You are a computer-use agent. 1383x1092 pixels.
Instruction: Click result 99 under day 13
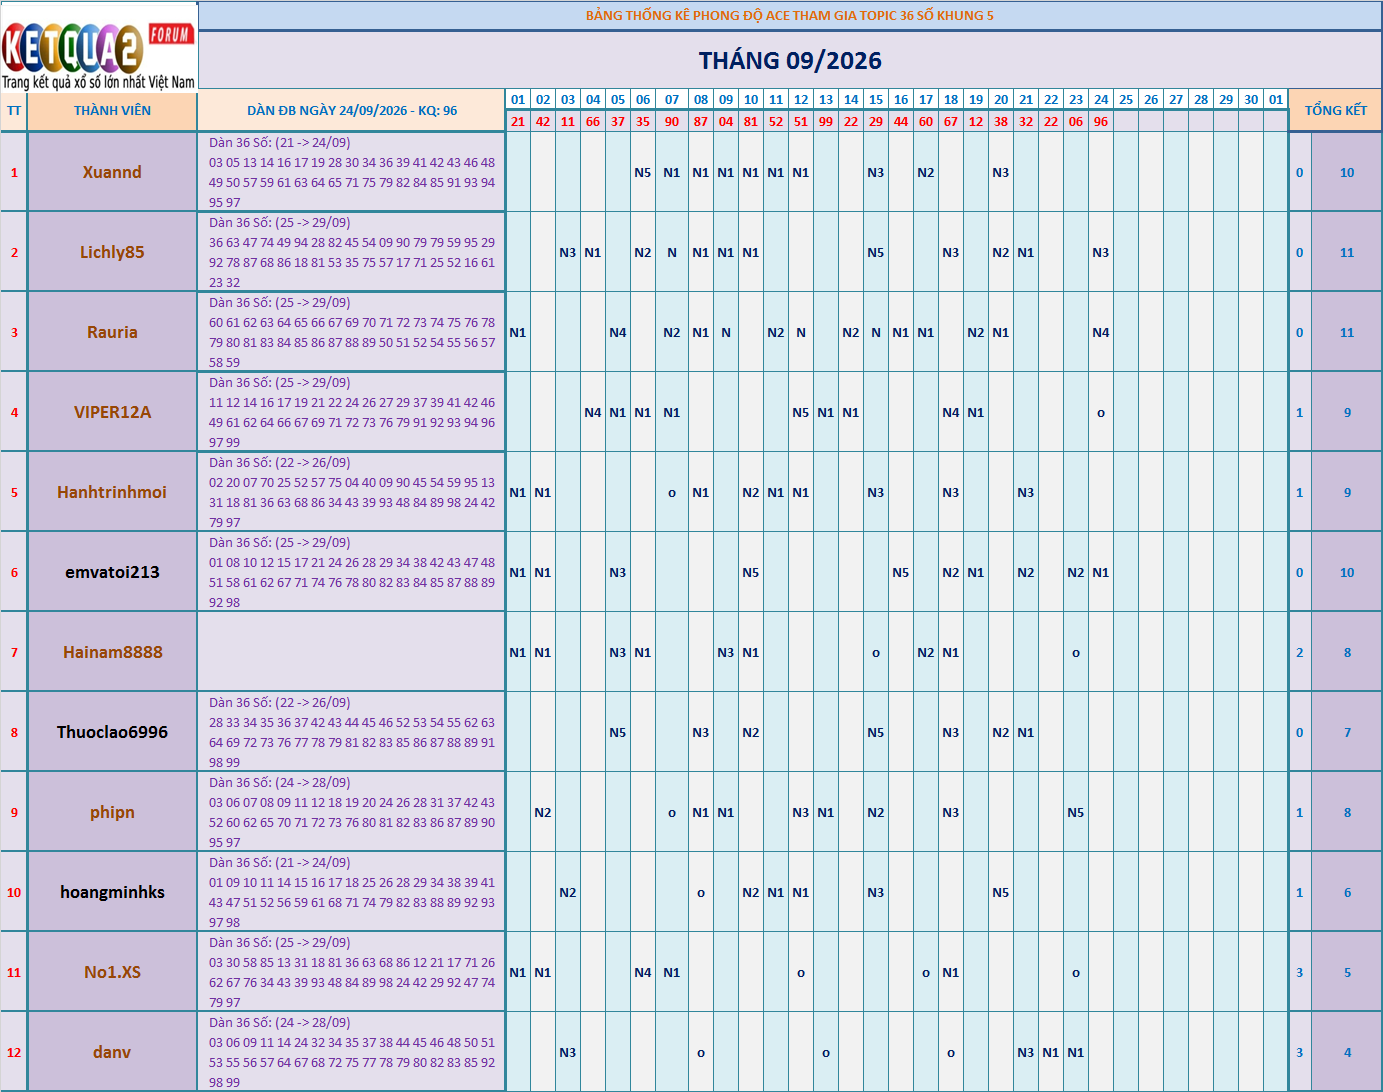point(826,121)
